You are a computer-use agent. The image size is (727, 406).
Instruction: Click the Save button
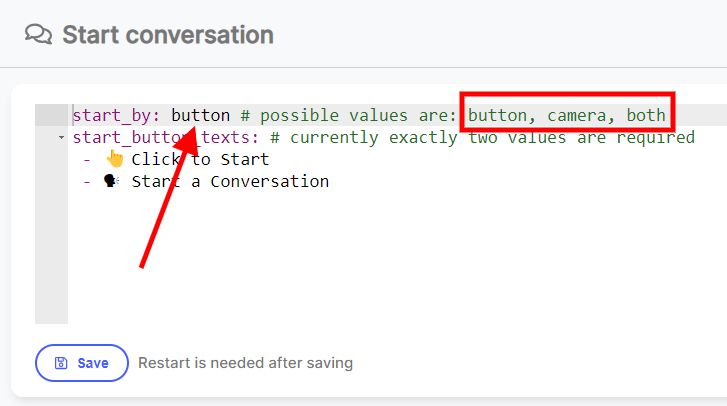coord(82,363)
